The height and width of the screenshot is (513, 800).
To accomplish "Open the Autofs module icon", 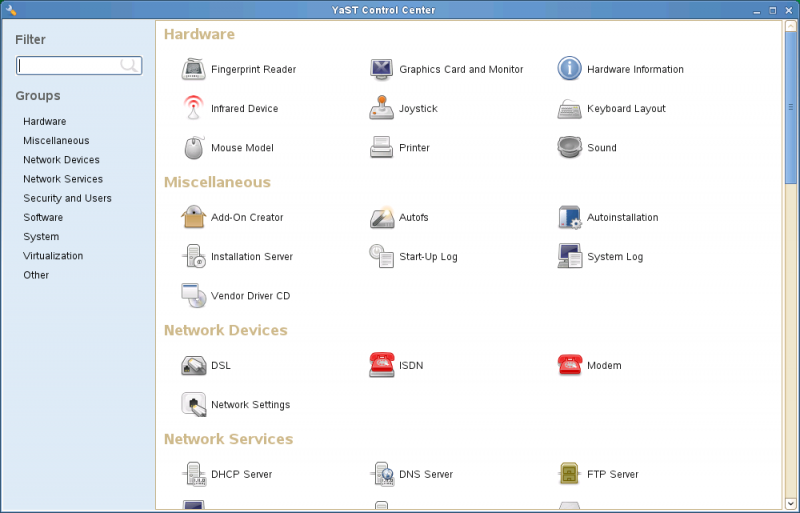I will pos(382,217).
